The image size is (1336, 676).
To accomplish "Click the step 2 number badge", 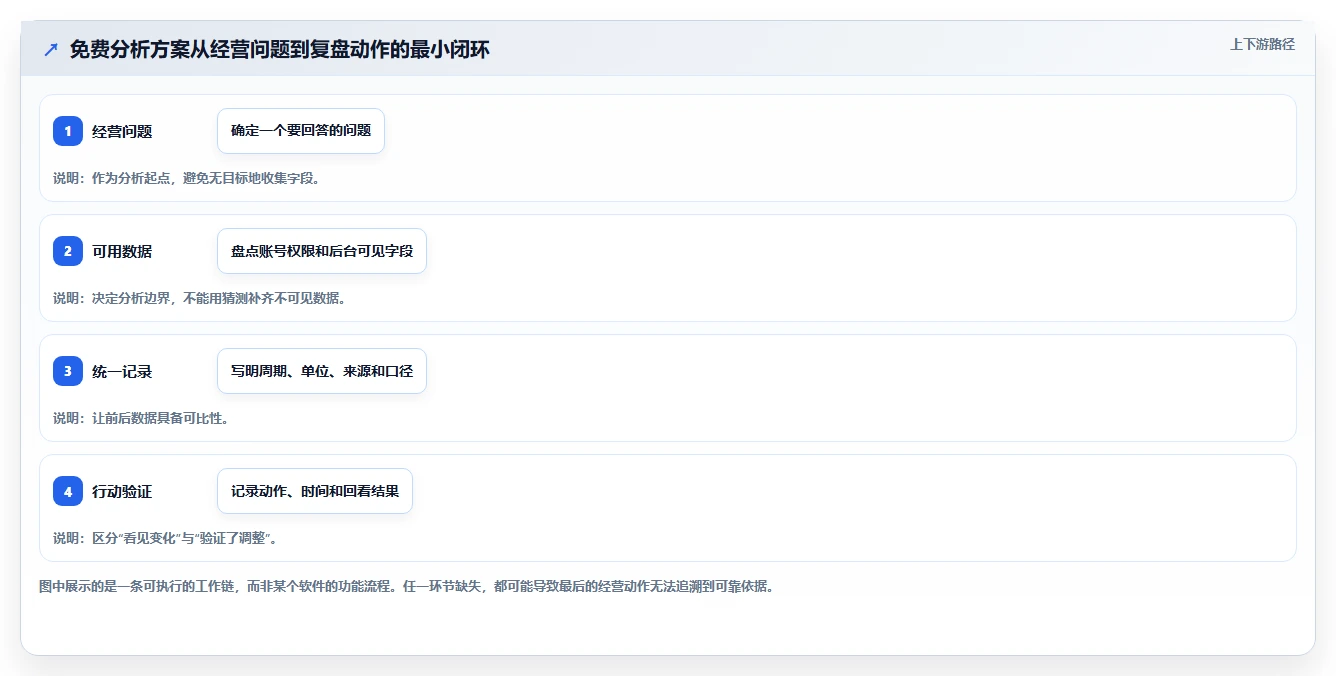I will pyautogui.click(x=68, y=251).
